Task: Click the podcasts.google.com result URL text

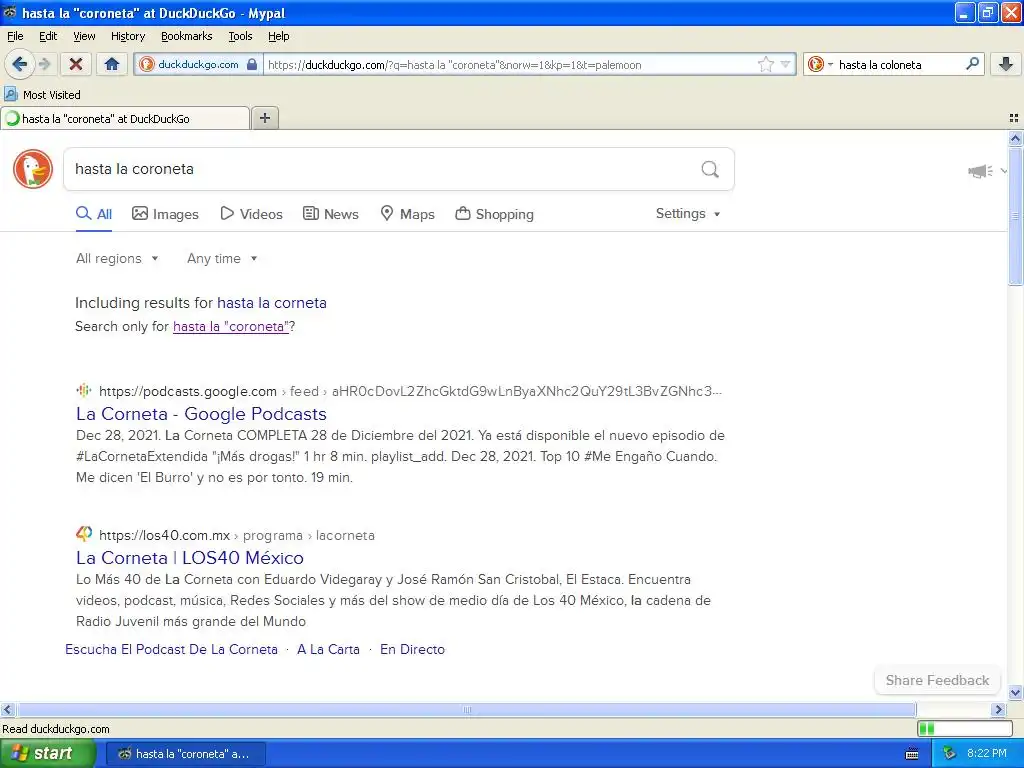Action: pyautogui.click(x=411, y=391)
